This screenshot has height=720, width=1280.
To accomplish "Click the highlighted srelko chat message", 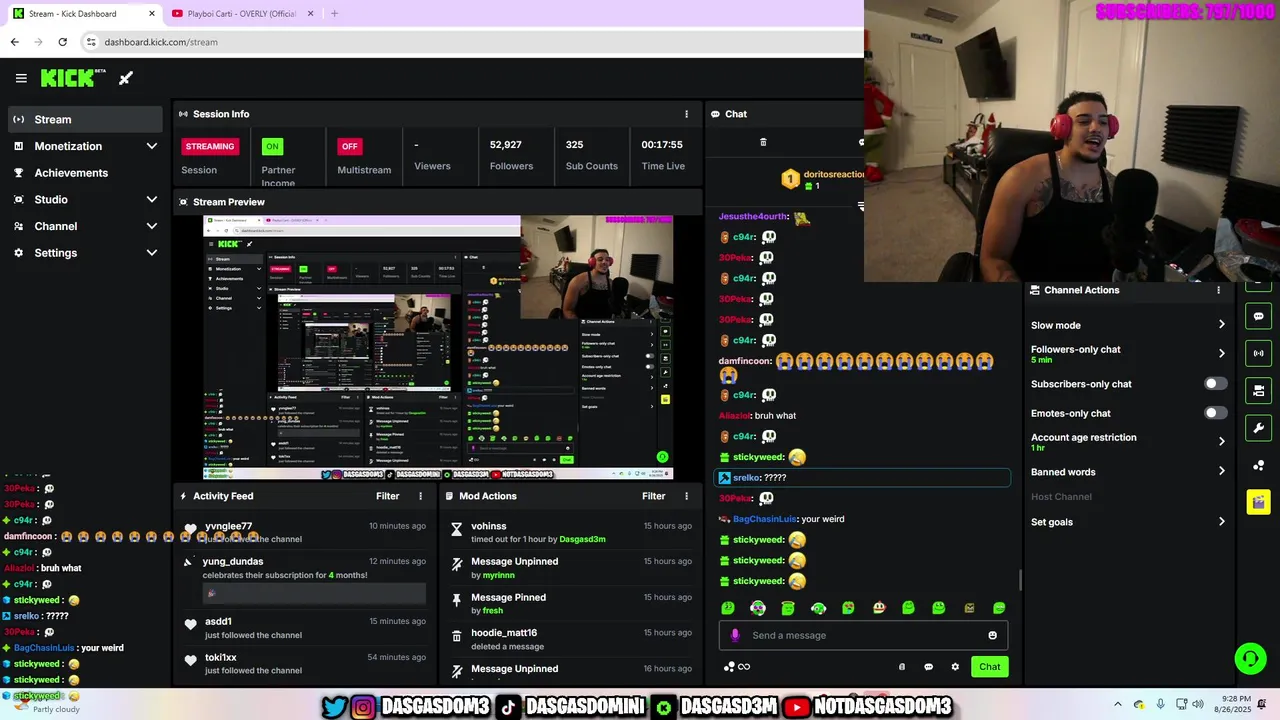I will point(863,478).
